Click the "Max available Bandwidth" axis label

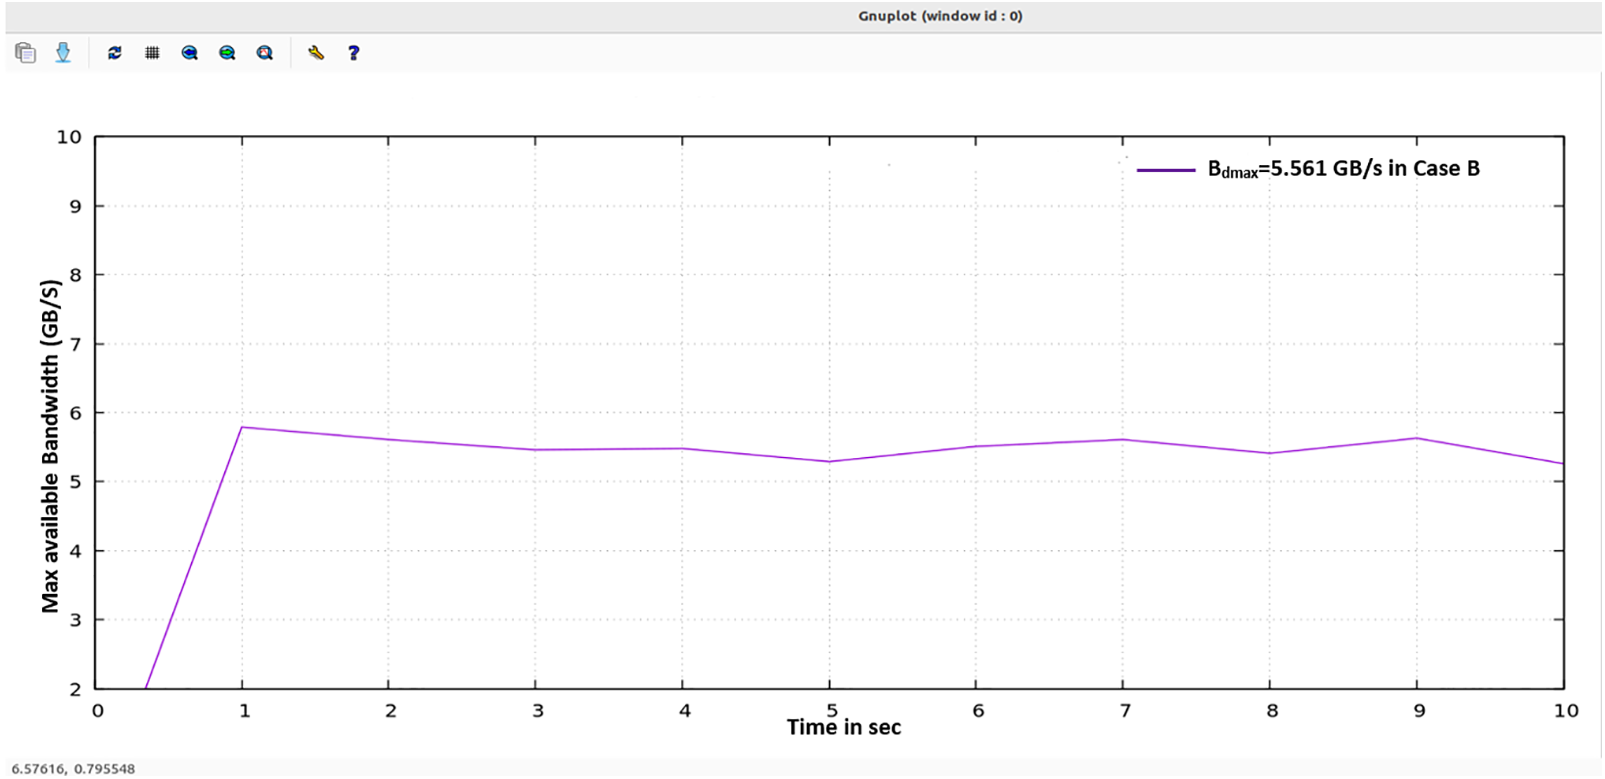pyautogui.click(x=50, y=445)
